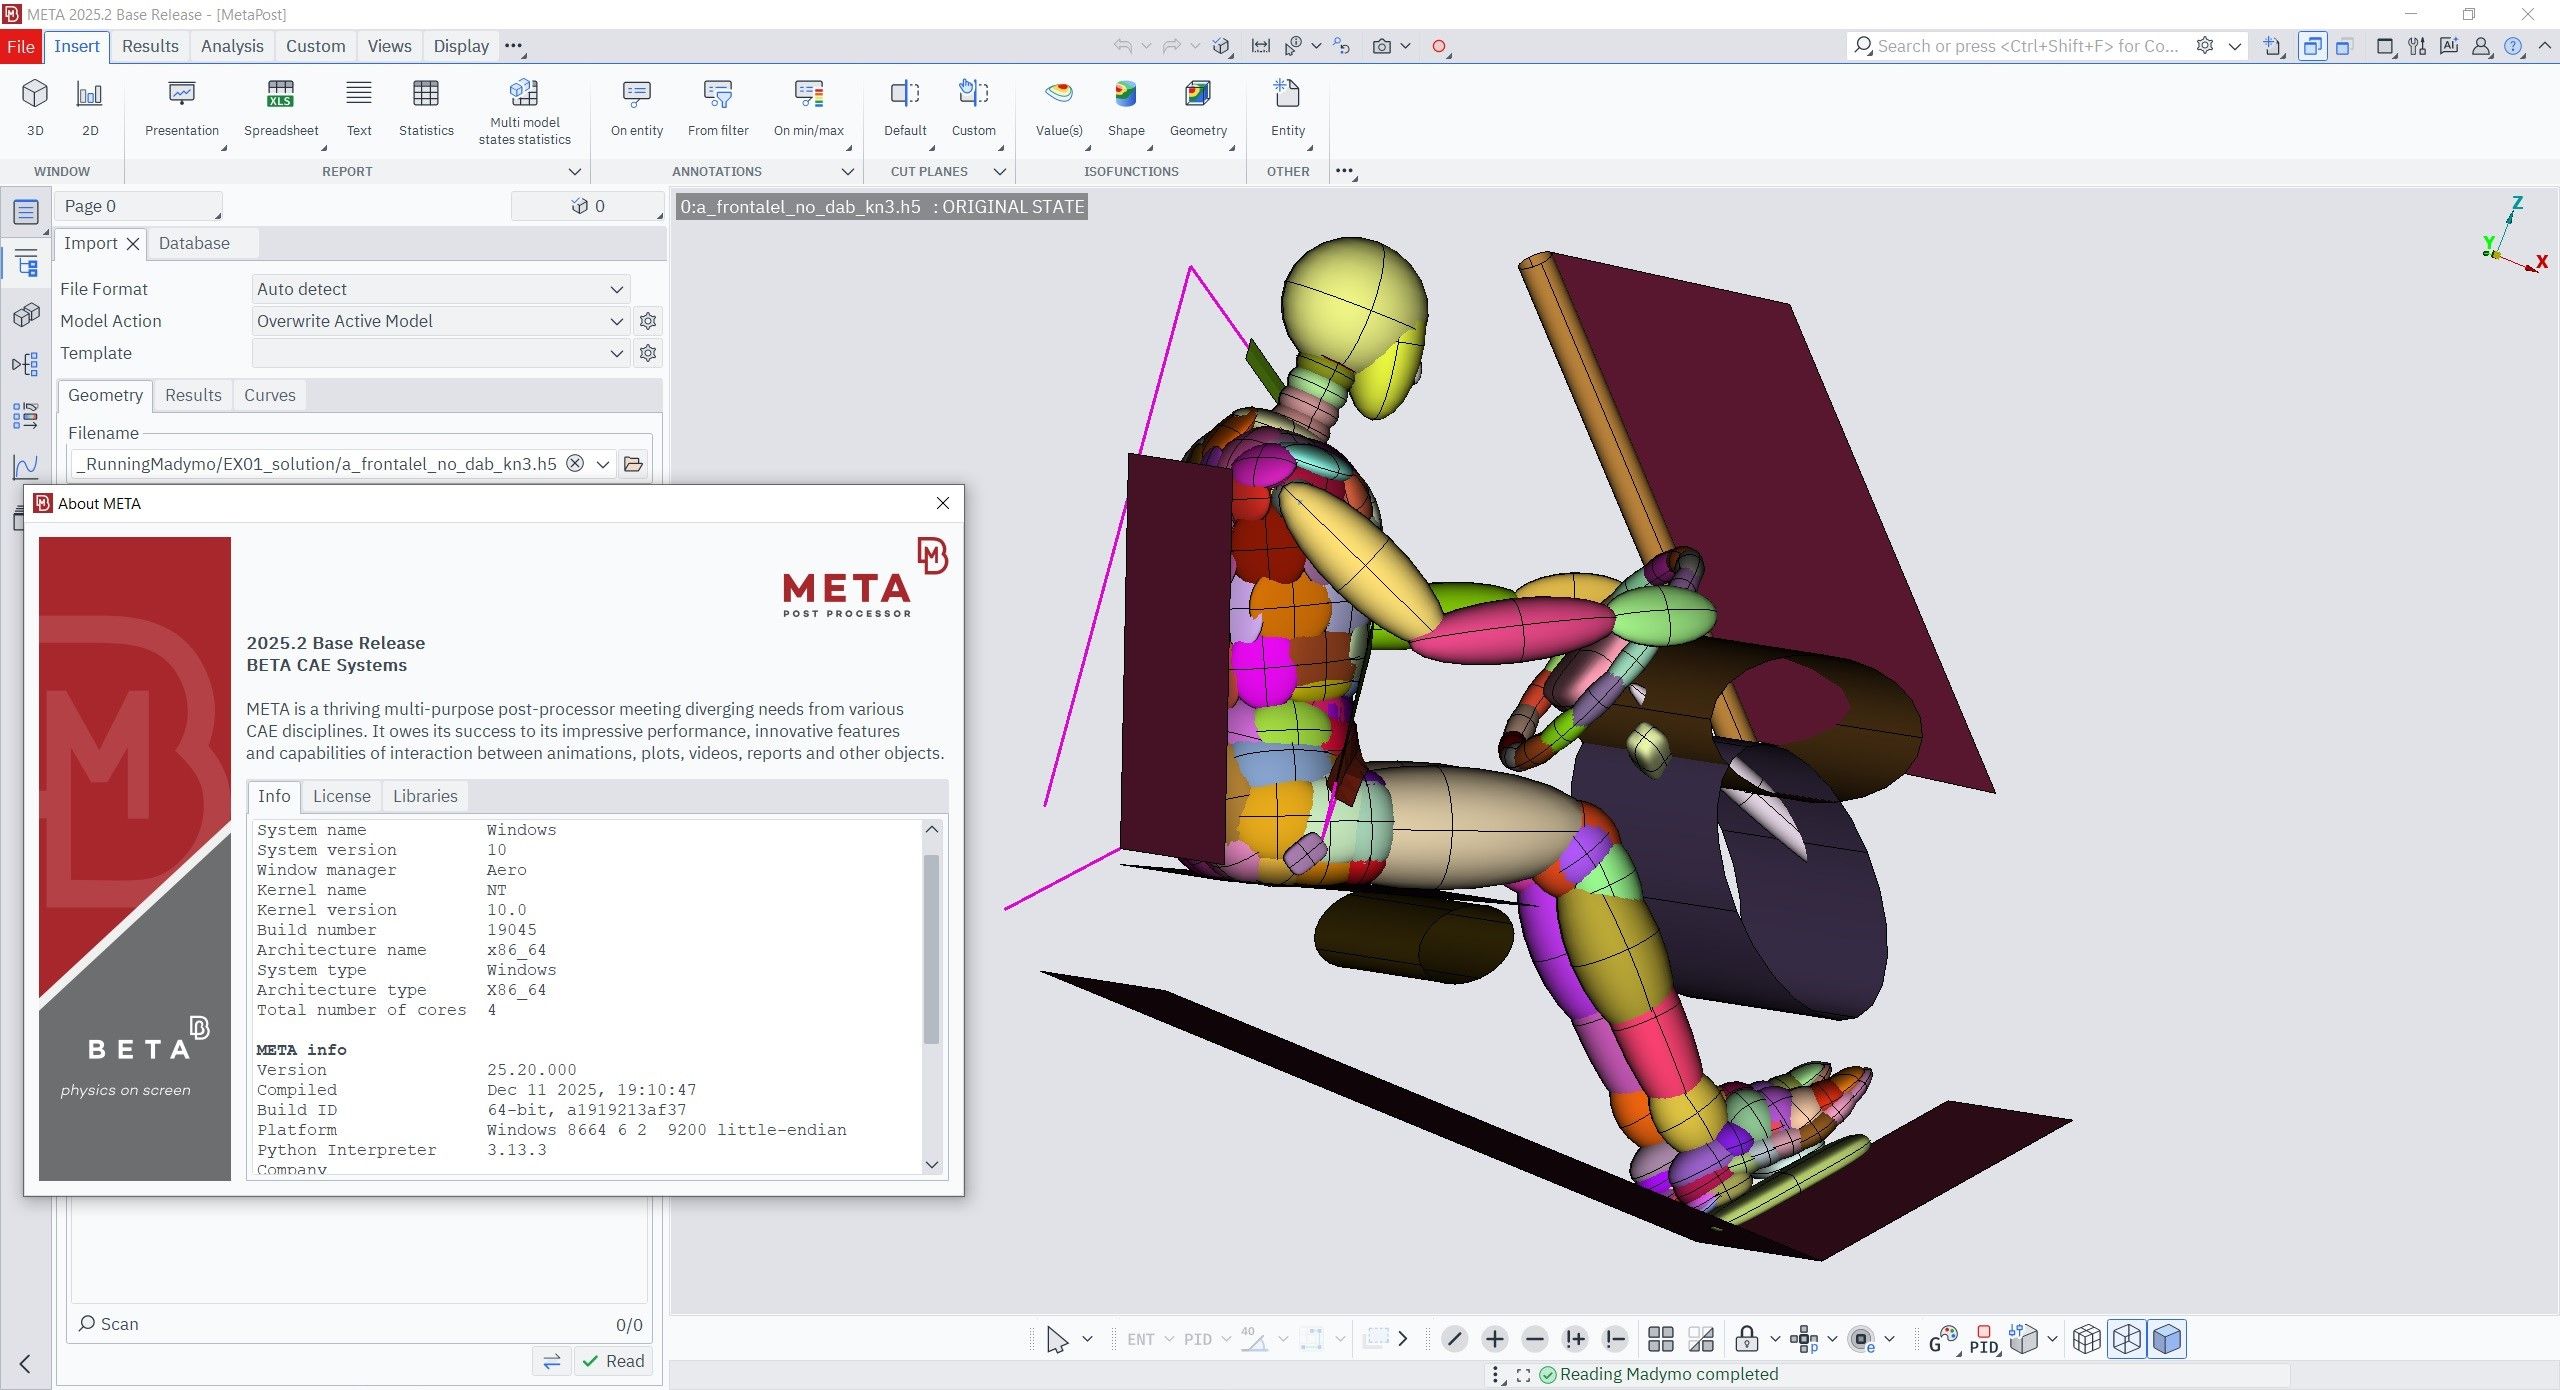Select the Value(s) isofunction tool
This screenshot has height=1390, width=2560.
point(1058,105)
